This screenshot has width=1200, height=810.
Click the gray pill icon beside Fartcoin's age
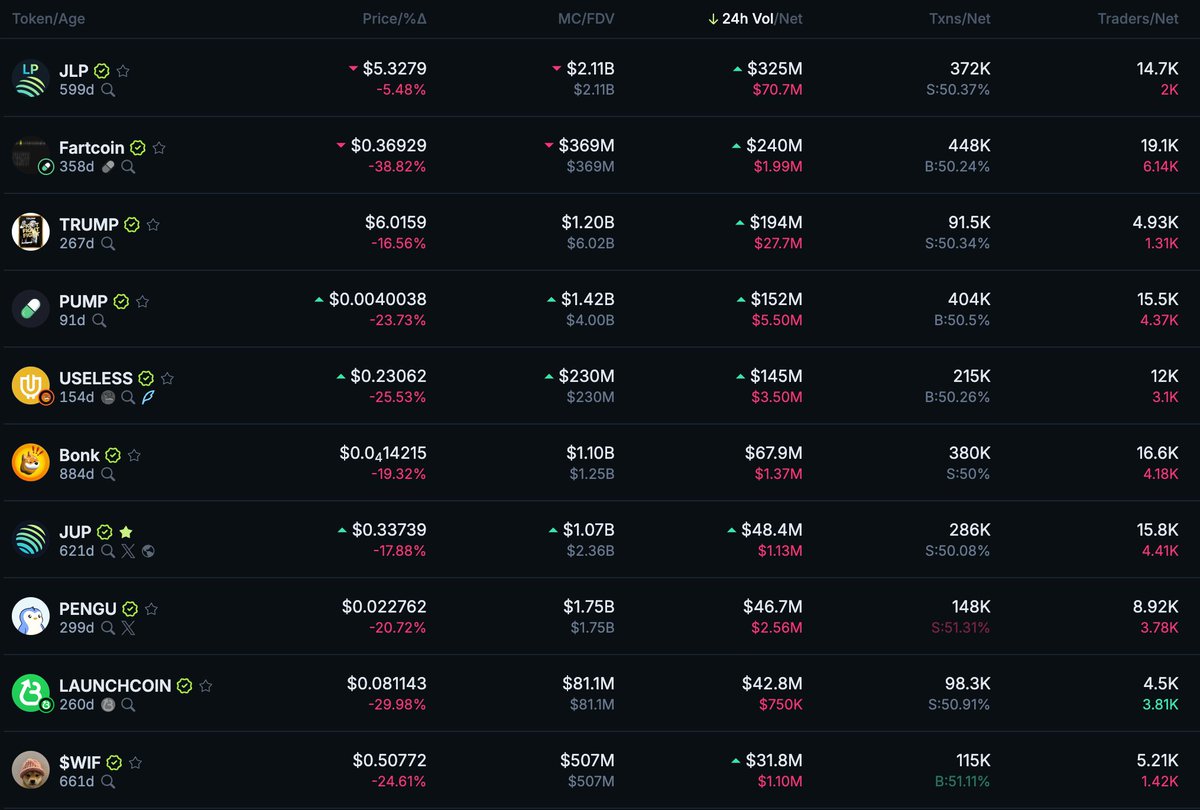[x=109, y=167]
